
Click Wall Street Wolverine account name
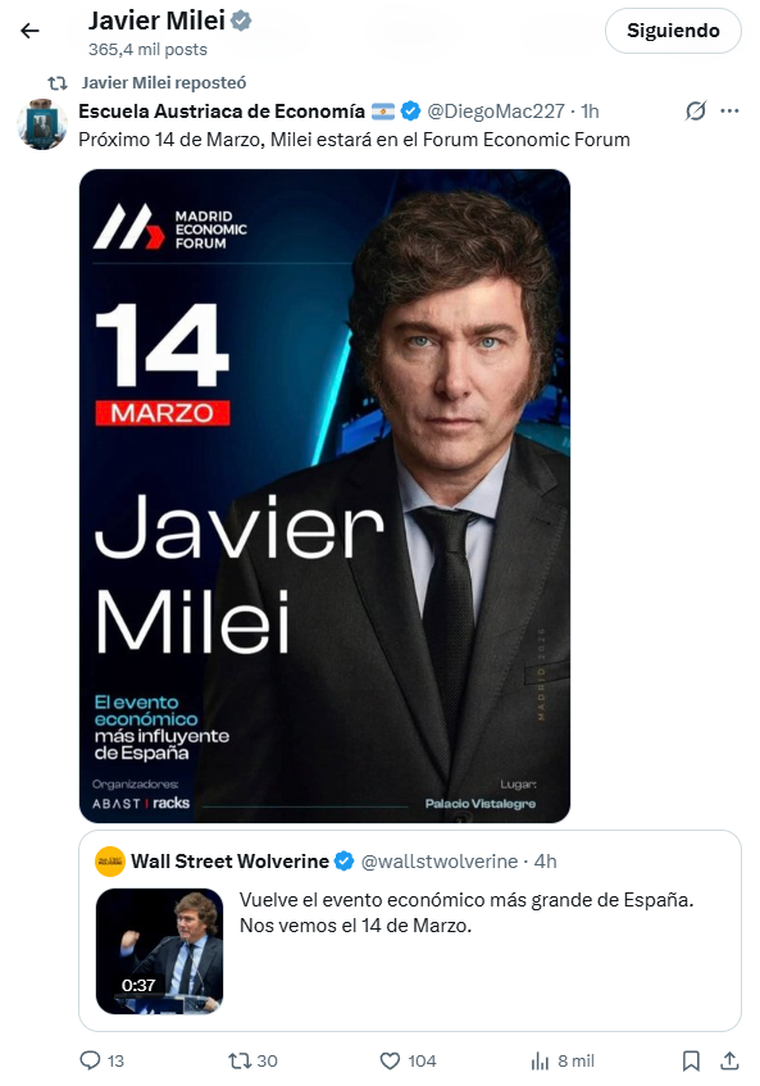(x=230, y=861)
